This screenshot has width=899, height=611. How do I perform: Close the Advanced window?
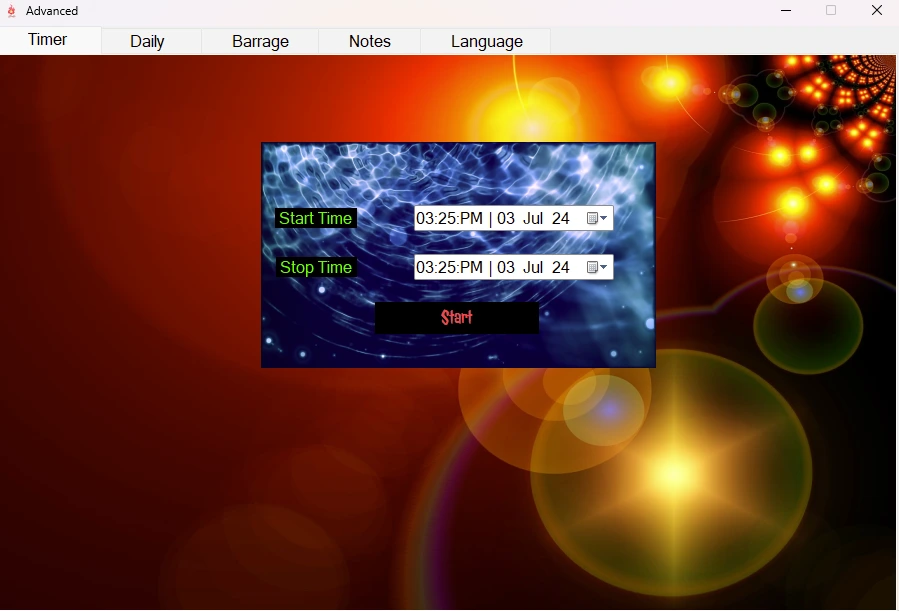coord(877,10)
